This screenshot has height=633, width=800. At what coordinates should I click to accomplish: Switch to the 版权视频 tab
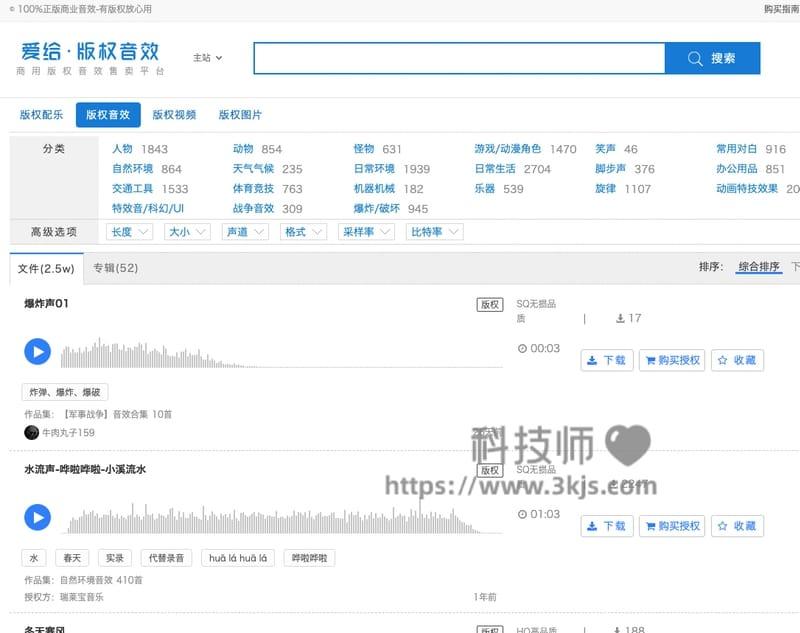click(x=174, y=115)
